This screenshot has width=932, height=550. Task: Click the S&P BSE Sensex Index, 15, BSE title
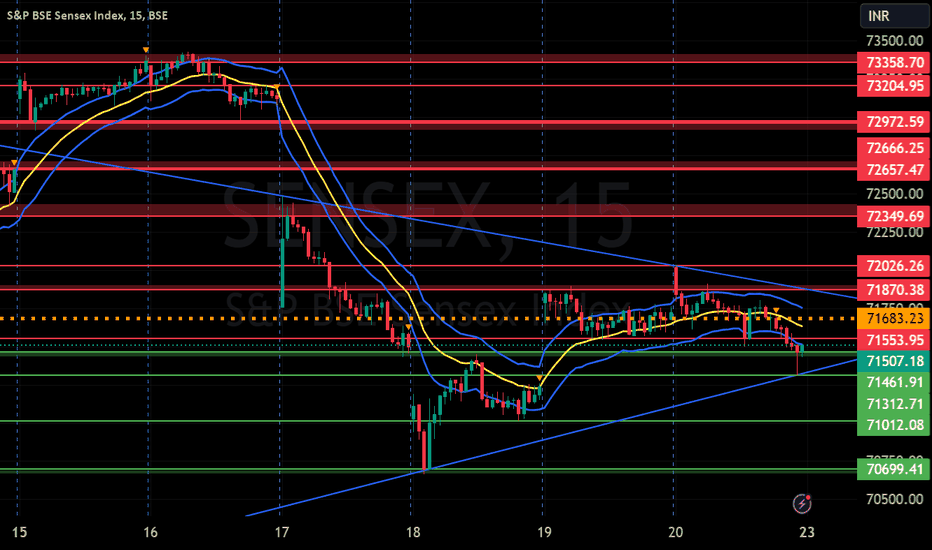(x=87, y=15)
